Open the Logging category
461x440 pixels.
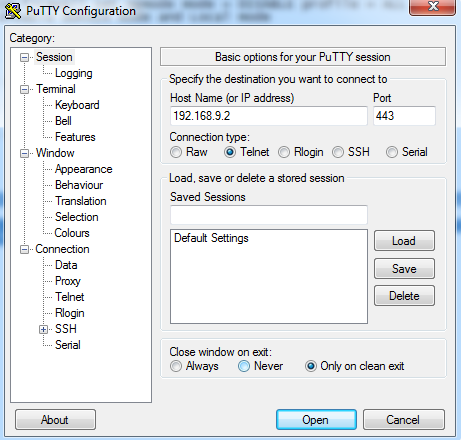(x=74, y=73)
